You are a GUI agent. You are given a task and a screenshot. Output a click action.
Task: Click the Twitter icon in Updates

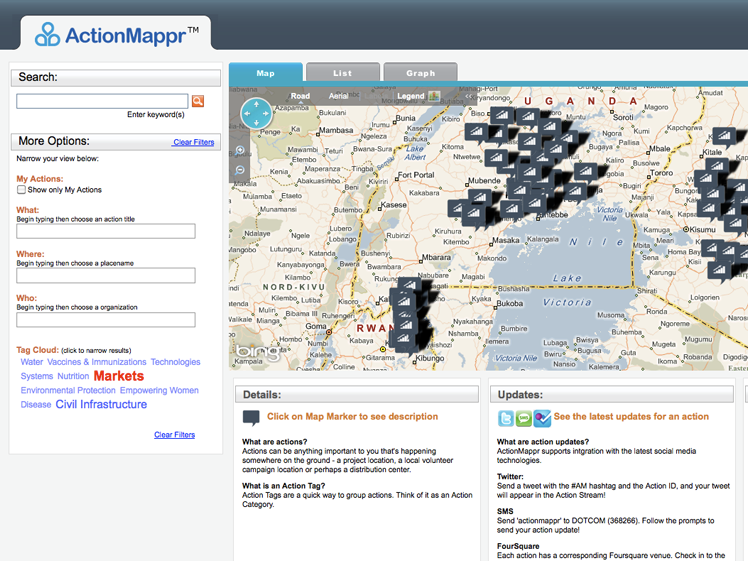point(506,418)
